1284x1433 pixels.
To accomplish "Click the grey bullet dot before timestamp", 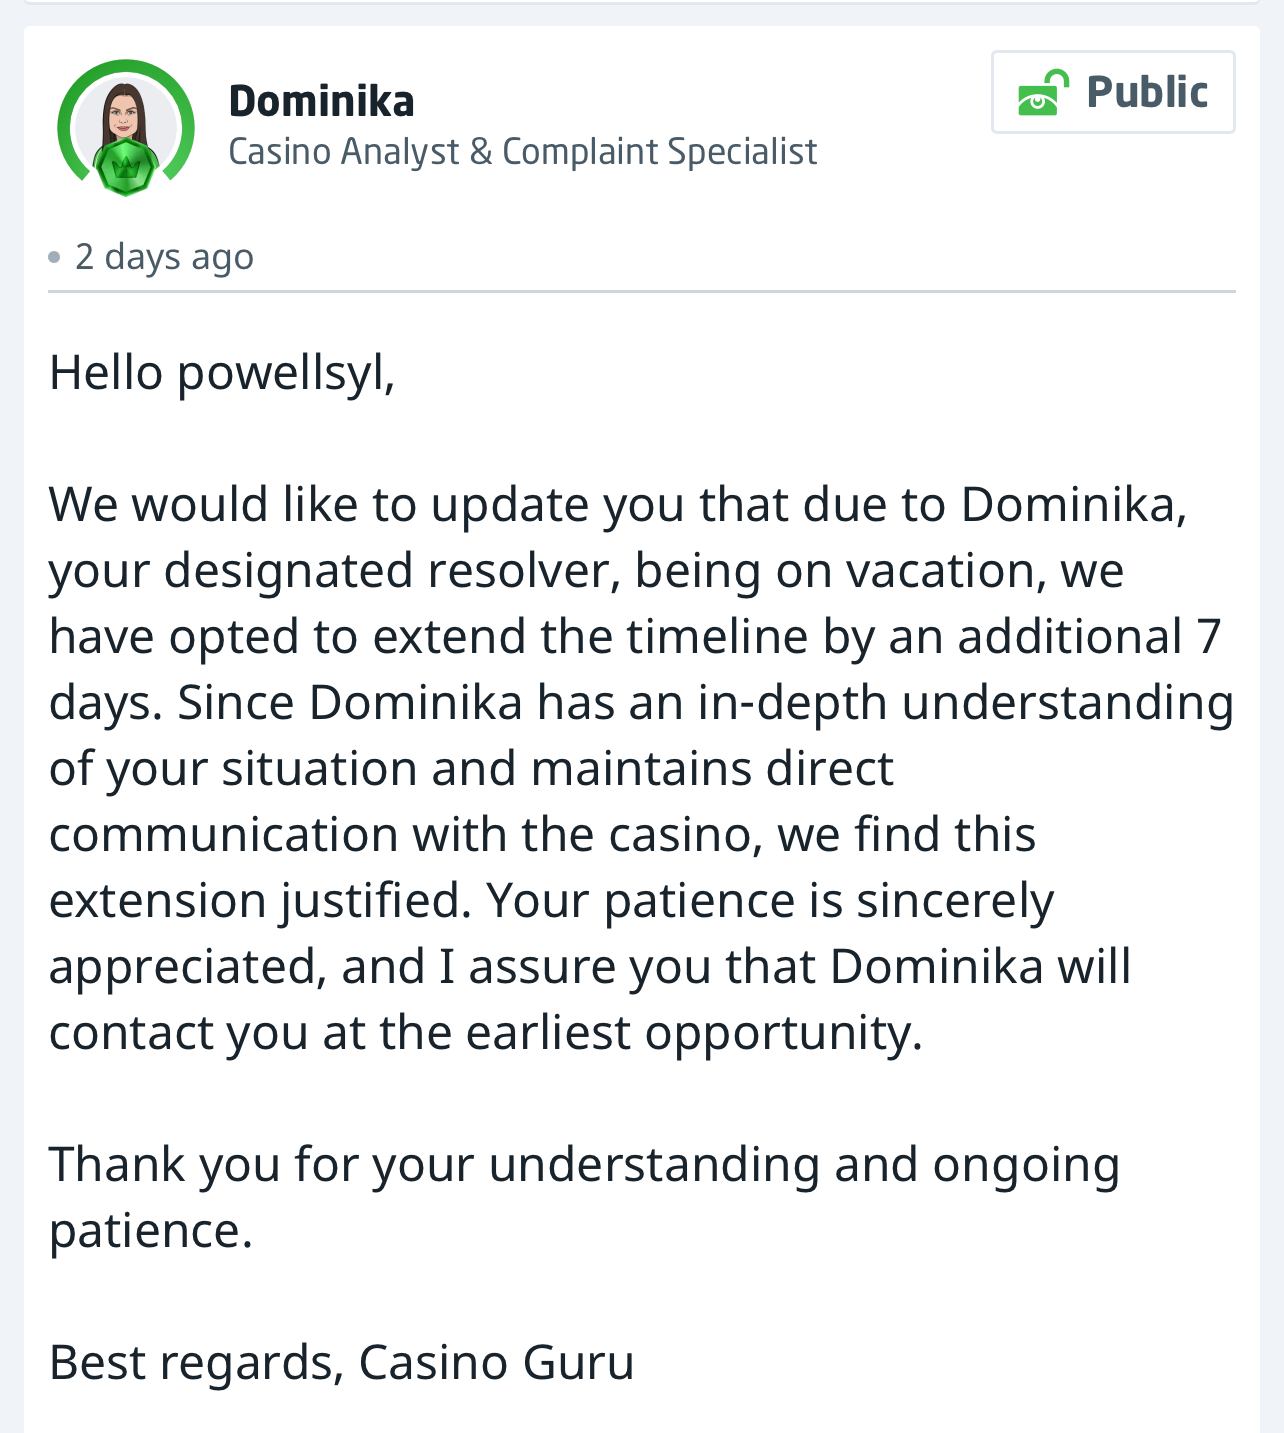I will tap(54, 258).
